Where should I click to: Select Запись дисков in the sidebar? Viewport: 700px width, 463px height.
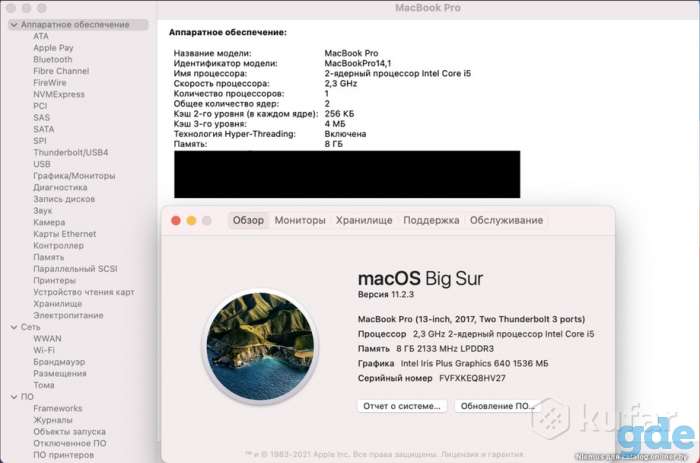pyautogui.click(x=64, y=199)
